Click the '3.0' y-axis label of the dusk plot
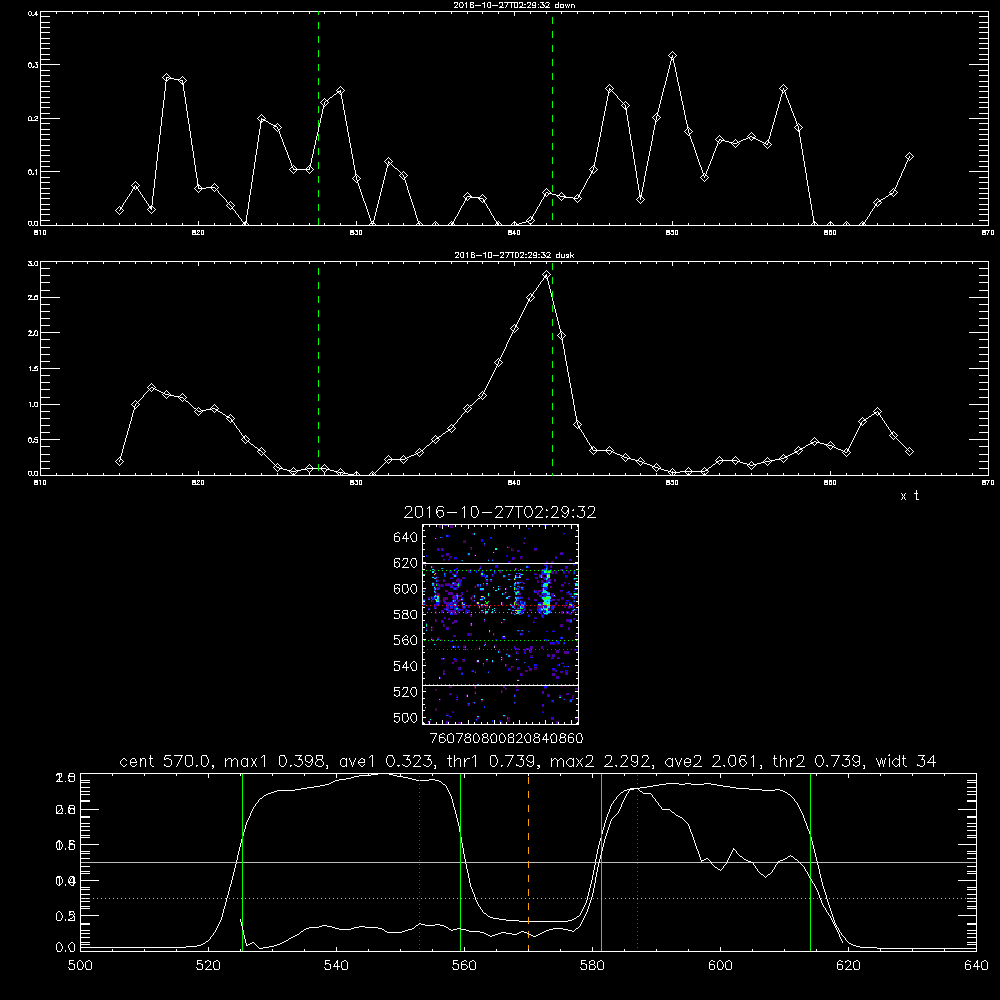 [34, 263]
